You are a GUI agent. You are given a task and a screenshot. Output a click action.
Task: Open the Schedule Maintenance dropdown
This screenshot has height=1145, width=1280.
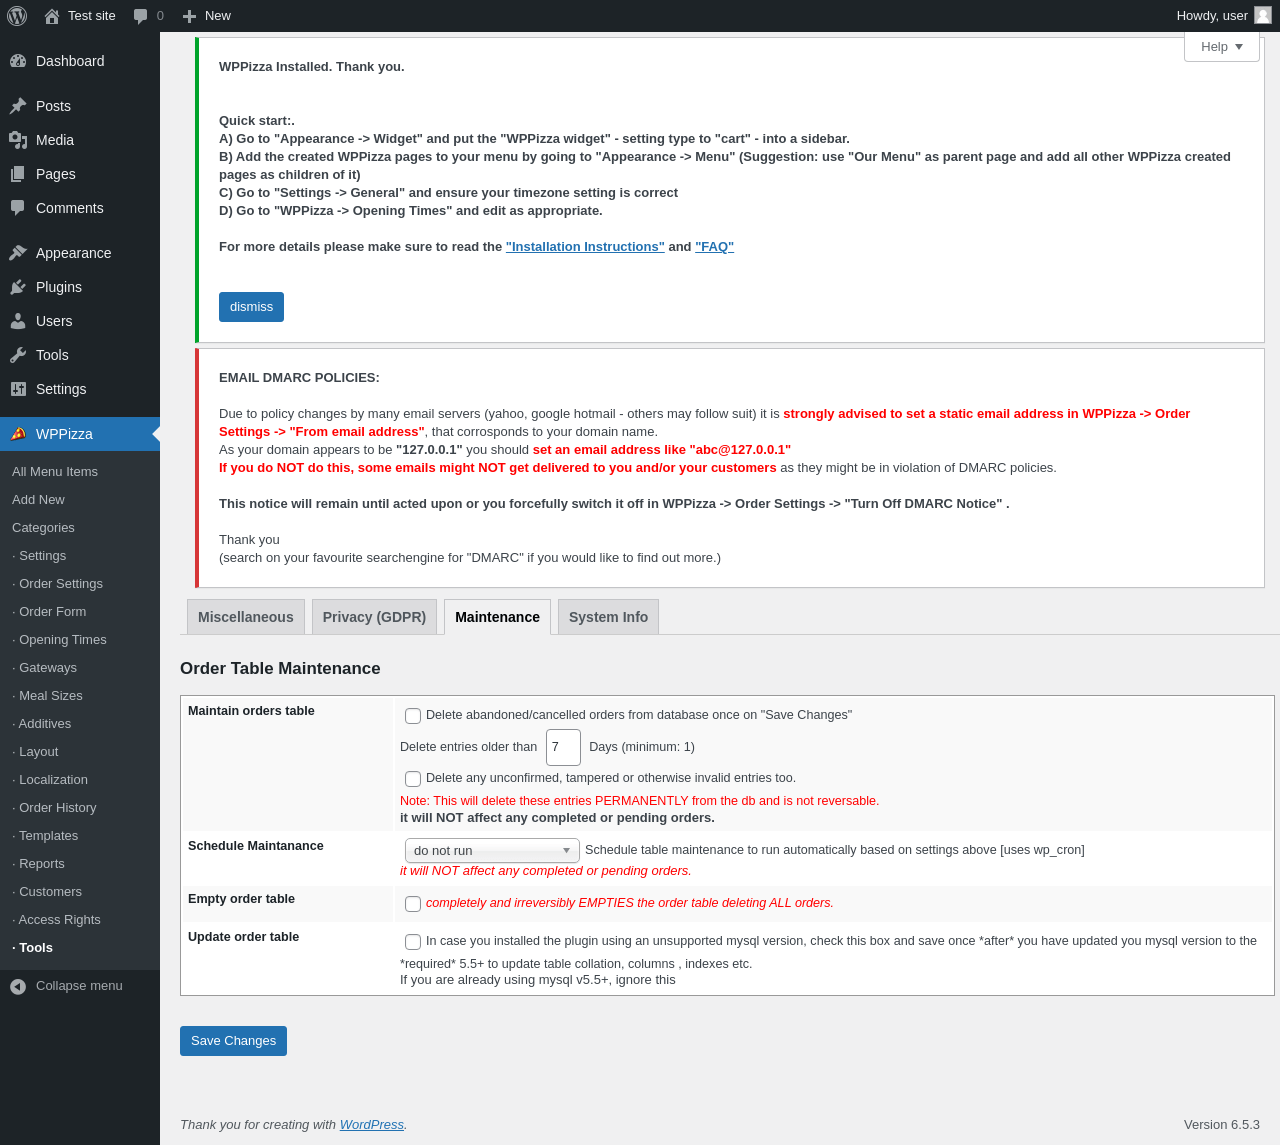click(492, 851)
